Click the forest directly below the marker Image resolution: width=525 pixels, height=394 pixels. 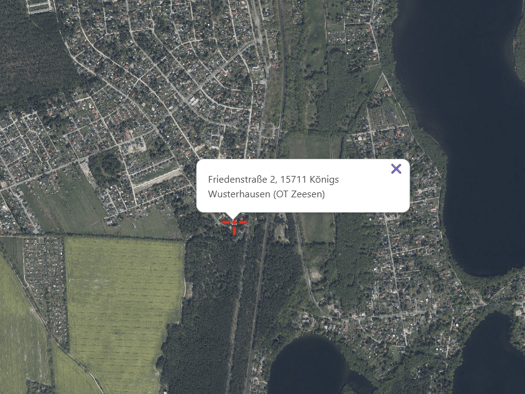214,301
